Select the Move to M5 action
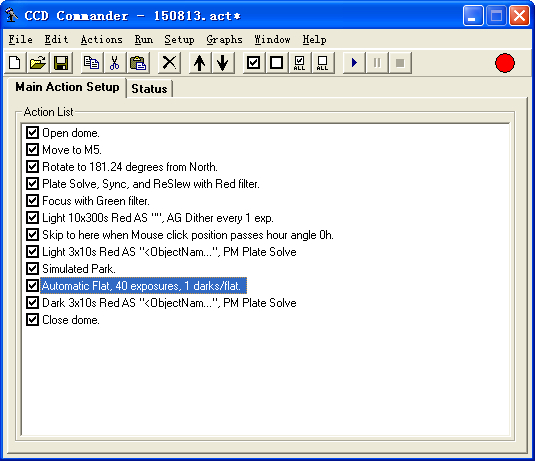Screen dimensions: 535x461 [x=72, y=149]
